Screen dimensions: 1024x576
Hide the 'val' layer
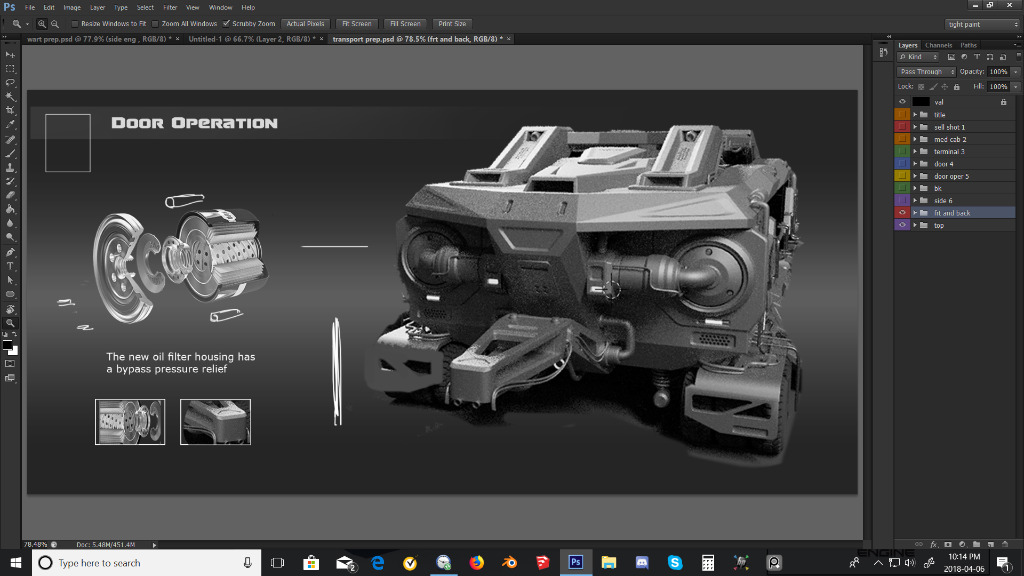tap(902, 102)
